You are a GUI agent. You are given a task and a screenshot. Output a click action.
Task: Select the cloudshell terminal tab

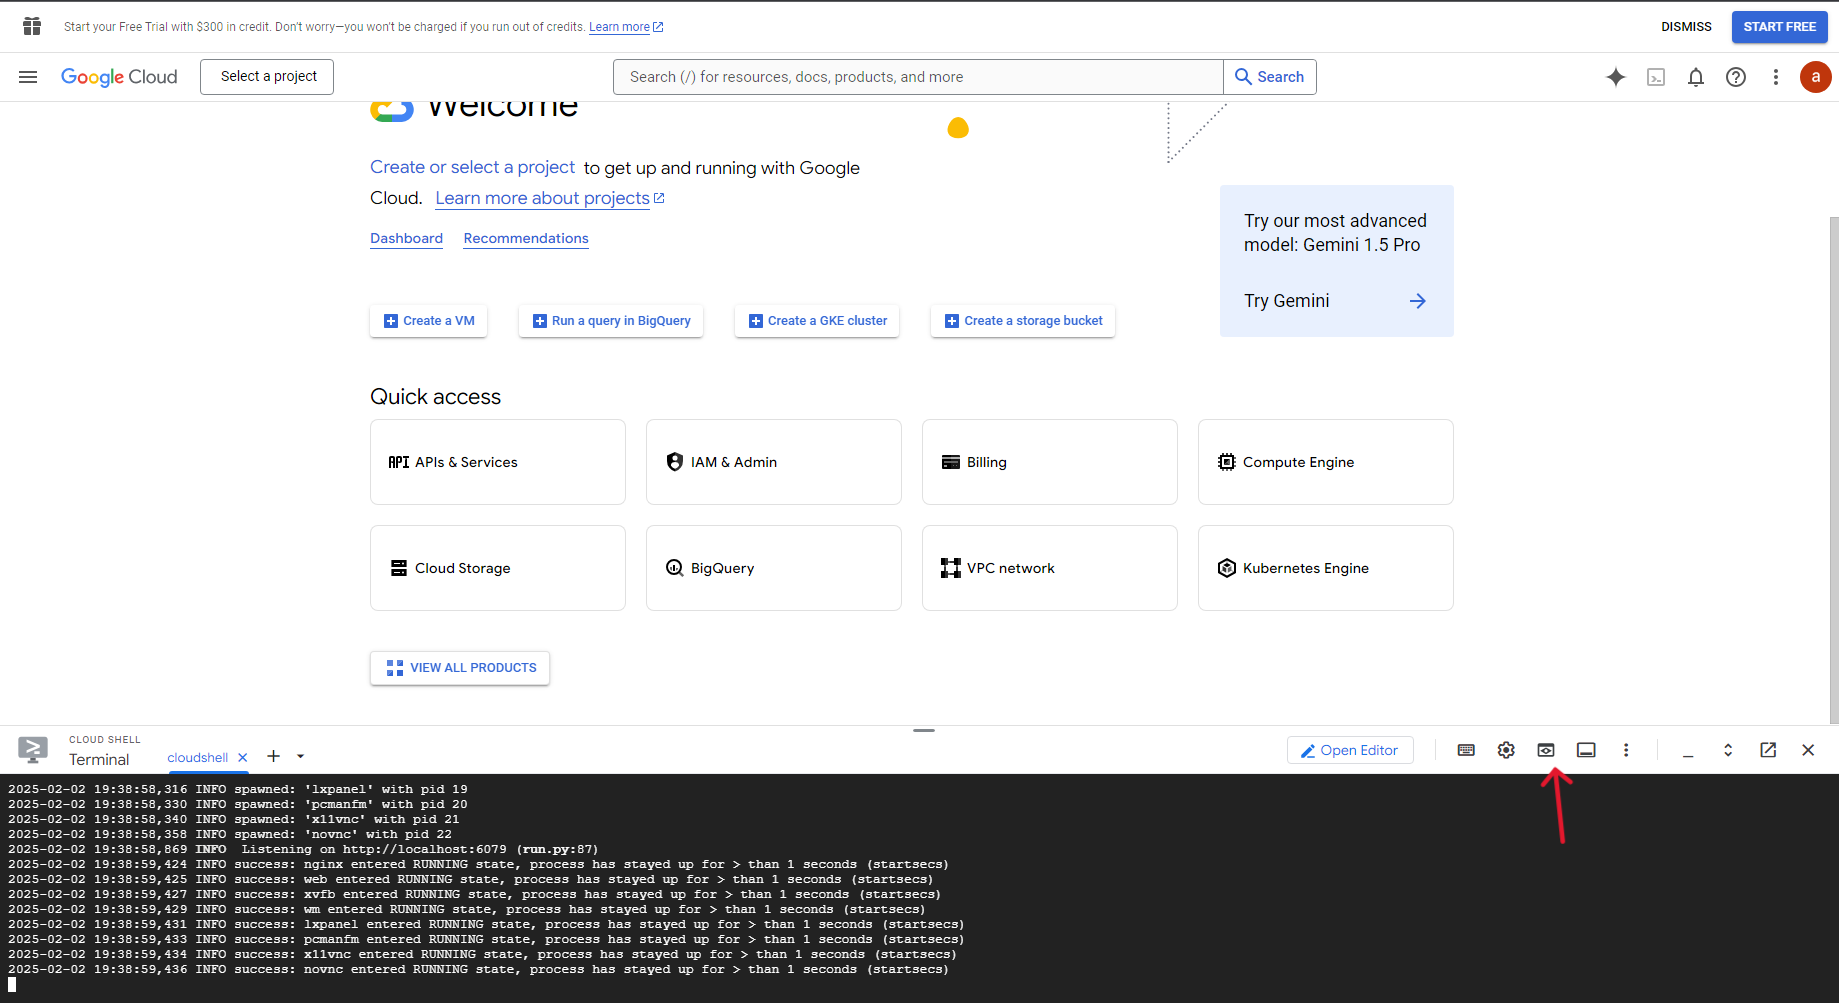tap(197, 758)
